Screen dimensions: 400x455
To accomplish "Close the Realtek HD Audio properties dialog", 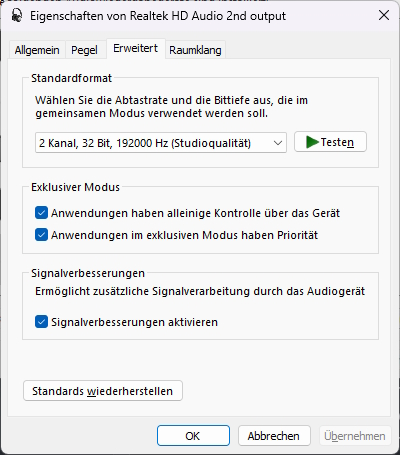I will click(384, 15).
